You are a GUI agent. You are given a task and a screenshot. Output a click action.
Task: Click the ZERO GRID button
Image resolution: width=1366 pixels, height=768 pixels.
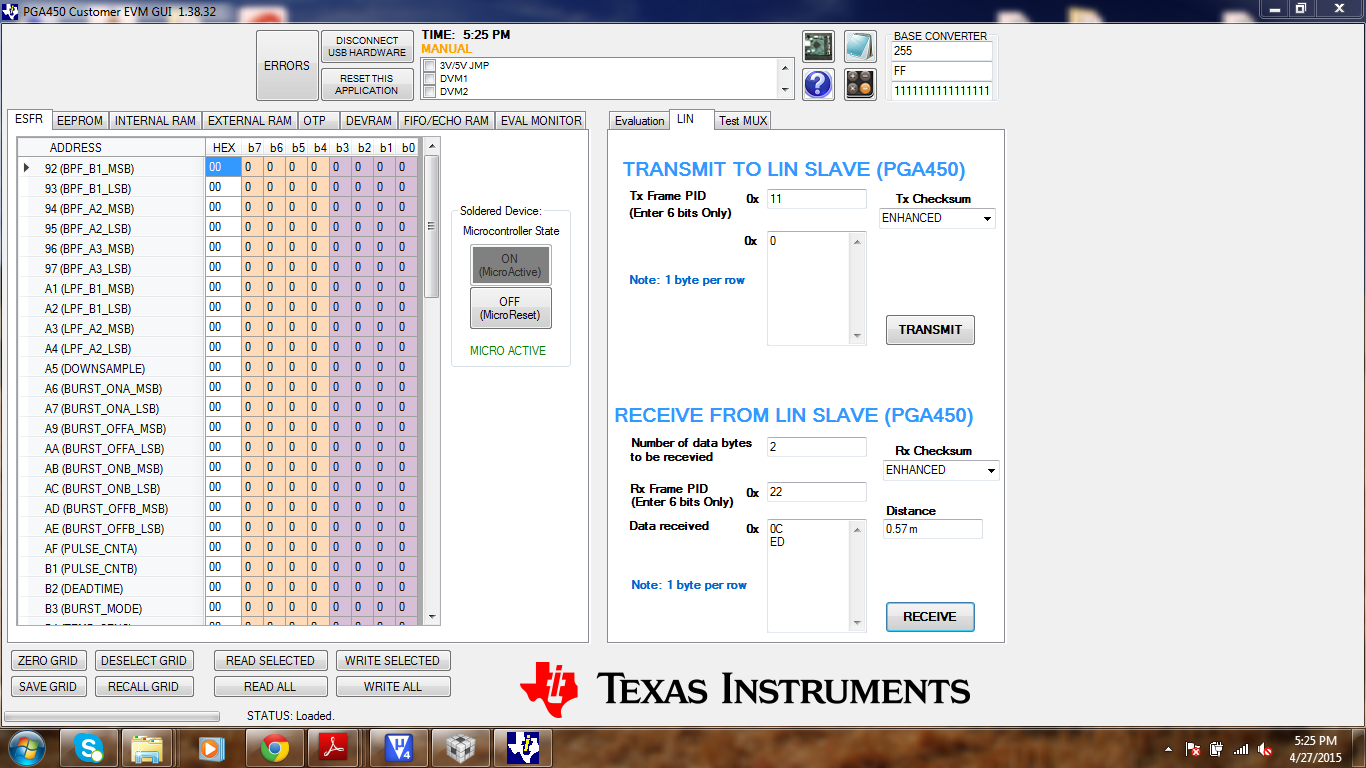(48, 661)
